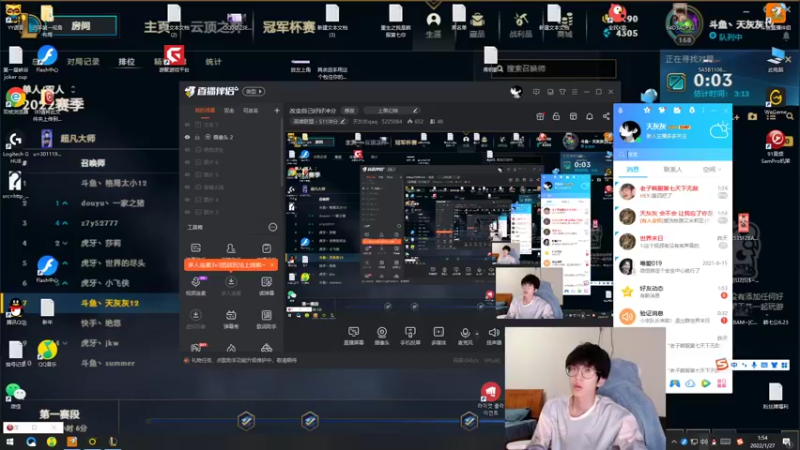Open the microphone options arrow

point(477,333)
